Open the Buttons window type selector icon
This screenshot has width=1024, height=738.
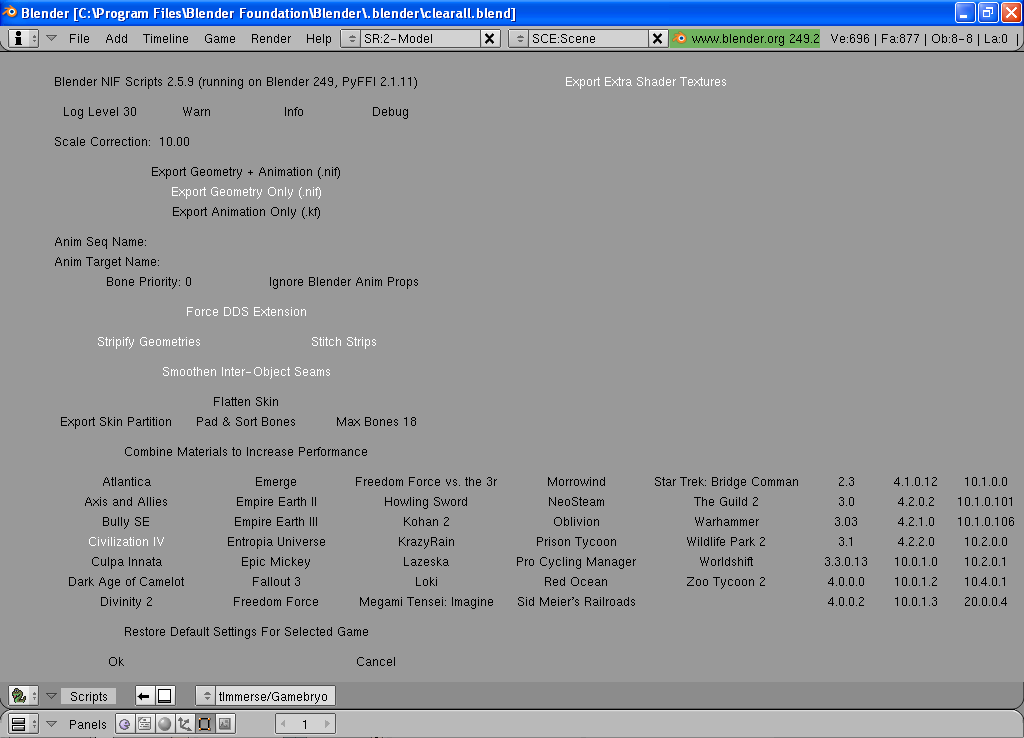[x=24, y=724]
